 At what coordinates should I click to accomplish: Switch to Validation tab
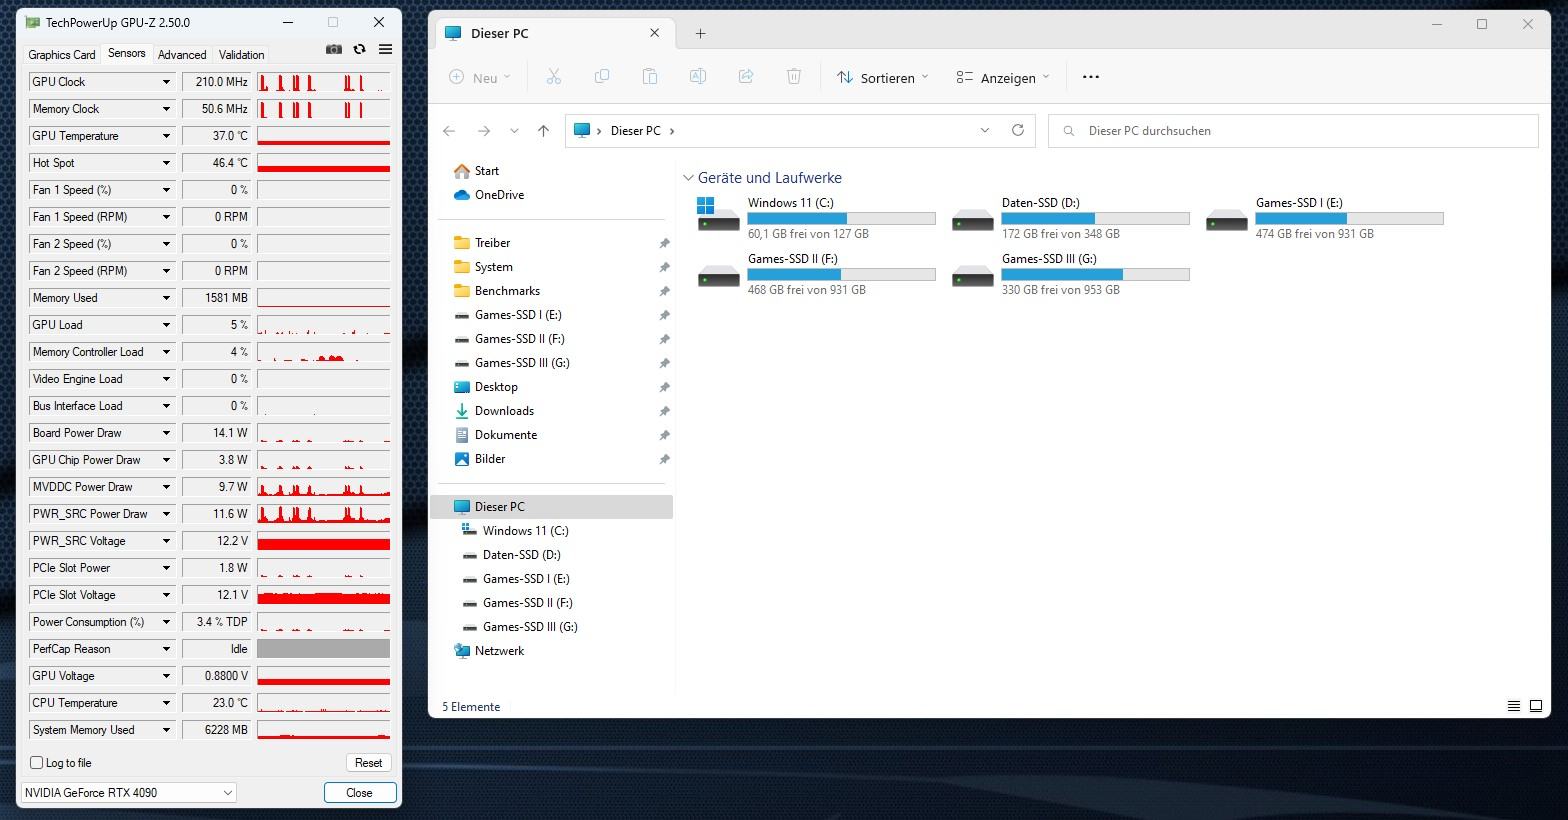click(242, 55)
